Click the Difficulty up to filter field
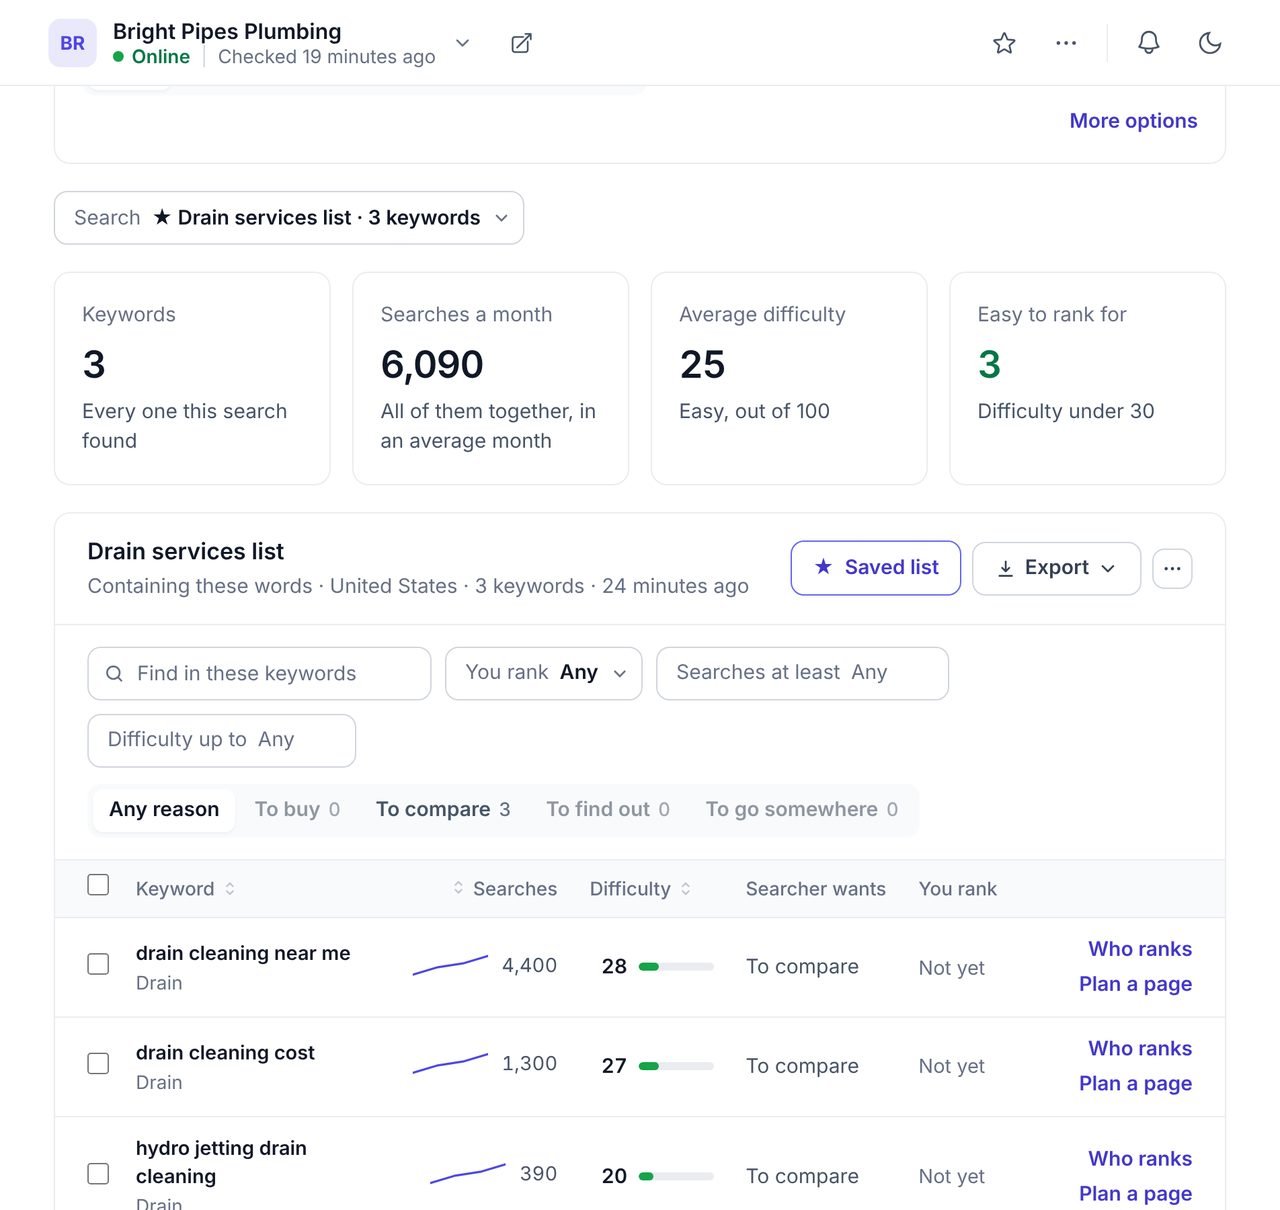Screen dimensions: 1280x1210 [222, 740]
